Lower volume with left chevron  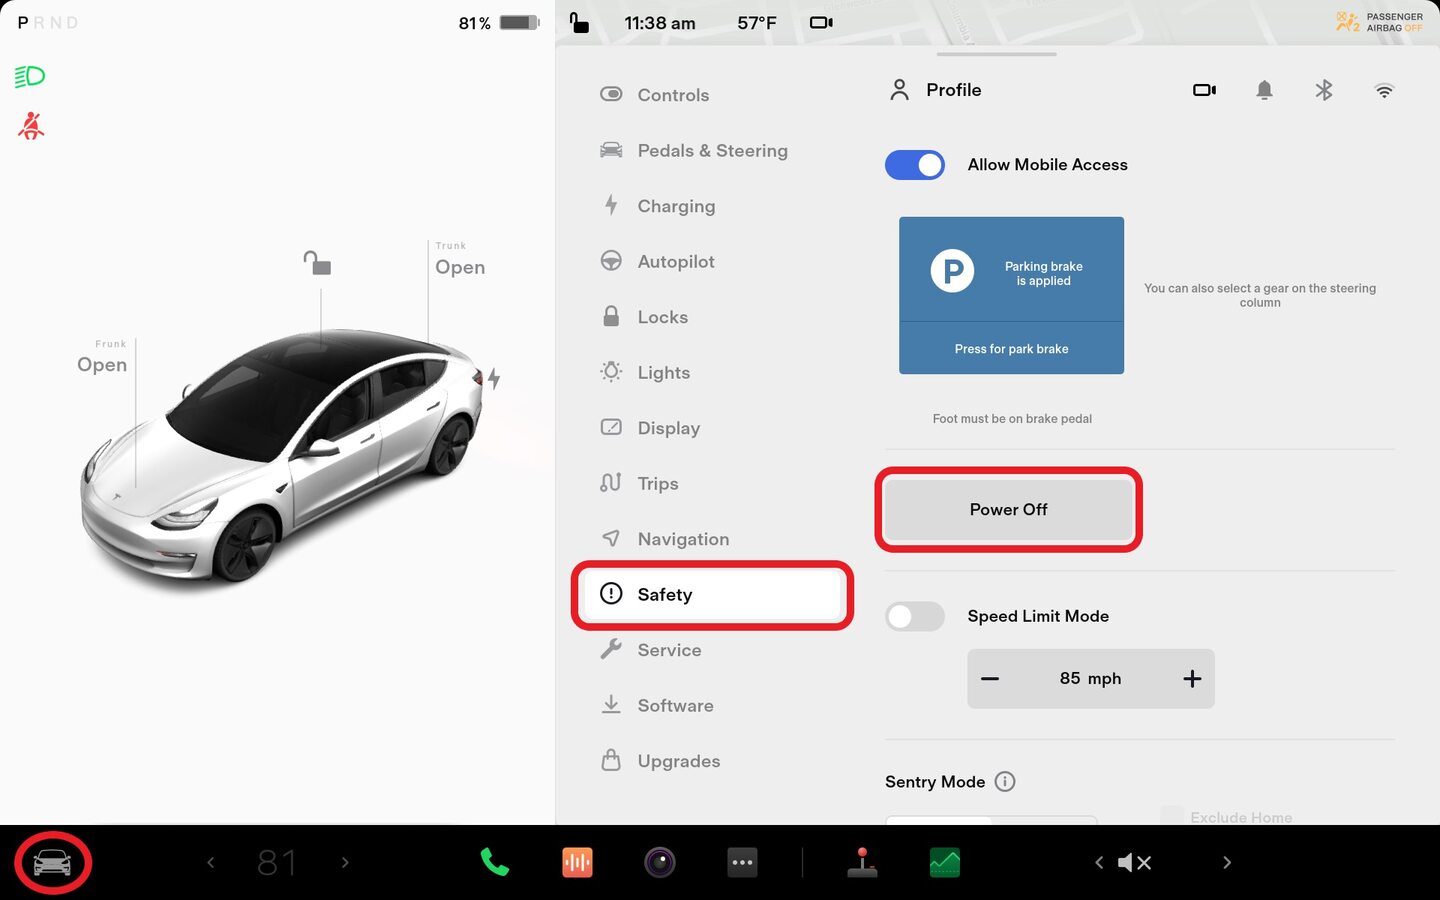click(1098, 862)
